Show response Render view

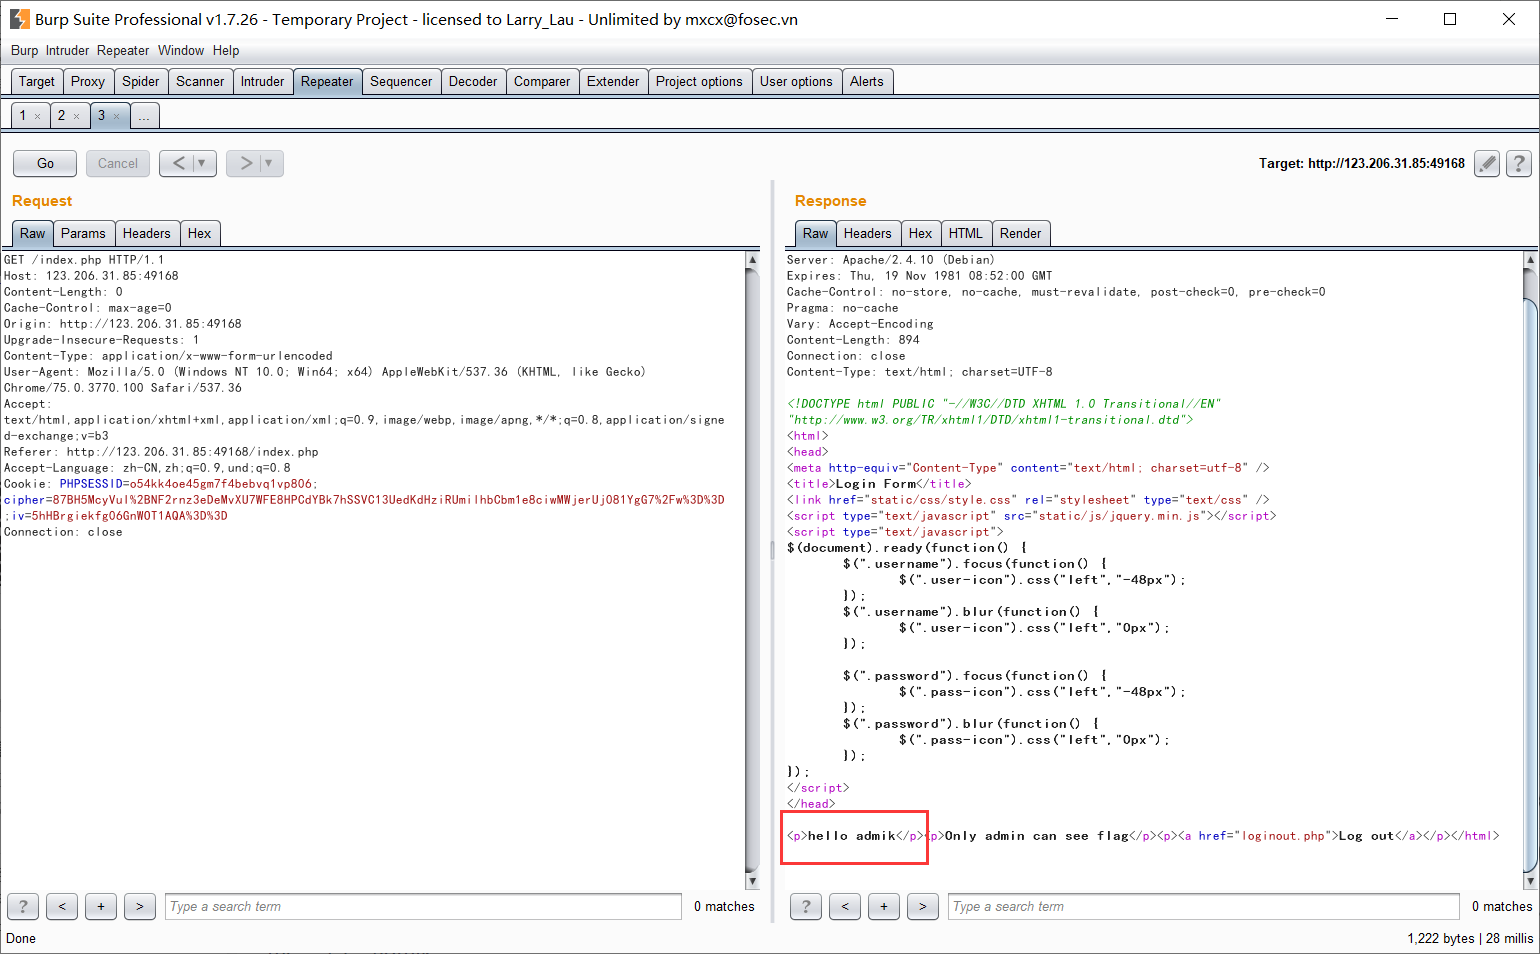coord(1021,233)
